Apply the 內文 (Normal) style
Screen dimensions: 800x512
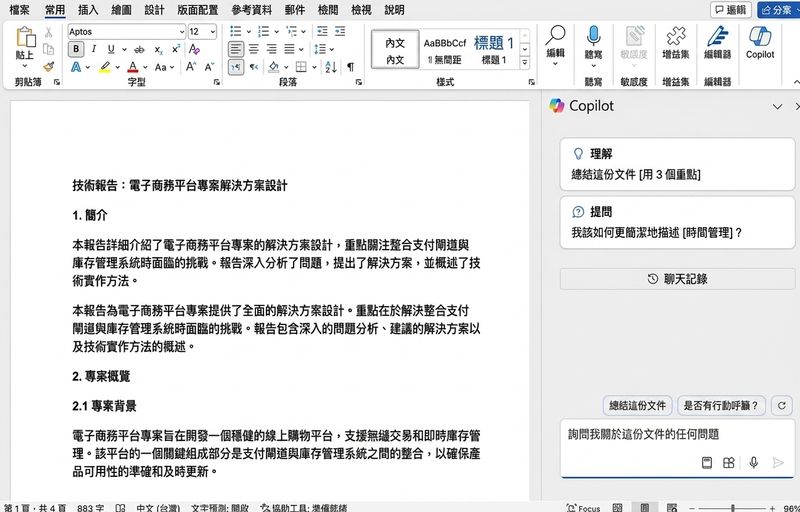(395, 49)
